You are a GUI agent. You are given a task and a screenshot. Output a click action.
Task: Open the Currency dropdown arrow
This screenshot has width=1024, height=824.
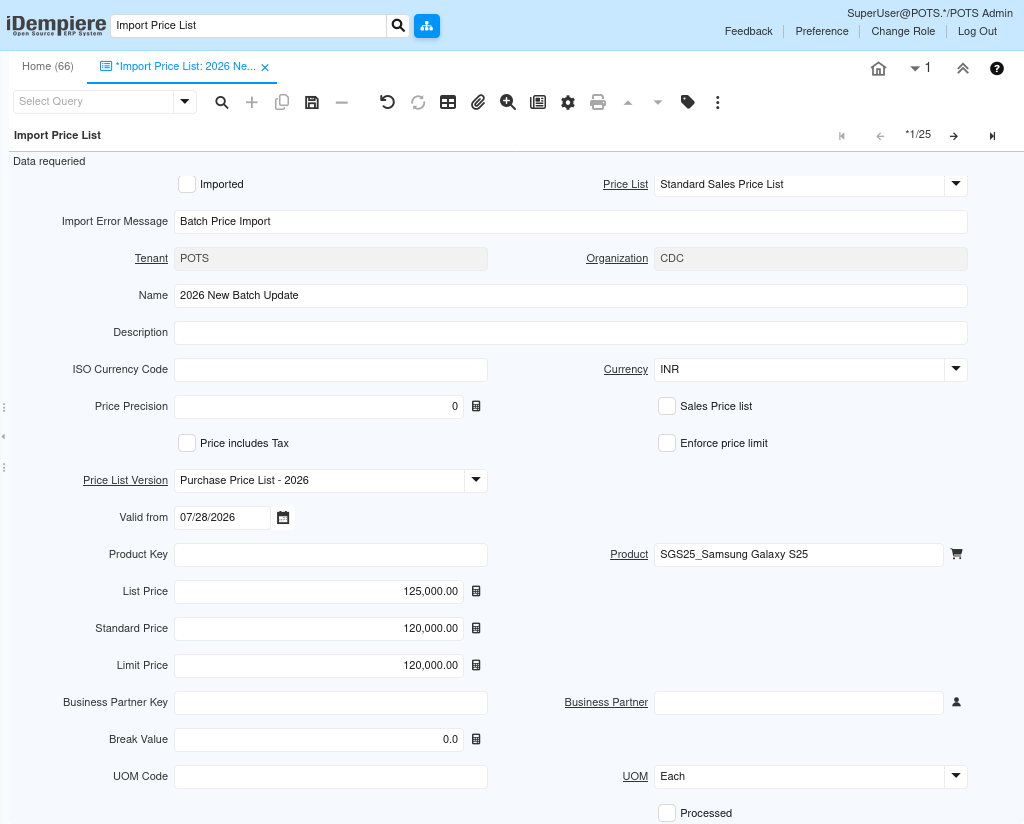click(956, 370)
